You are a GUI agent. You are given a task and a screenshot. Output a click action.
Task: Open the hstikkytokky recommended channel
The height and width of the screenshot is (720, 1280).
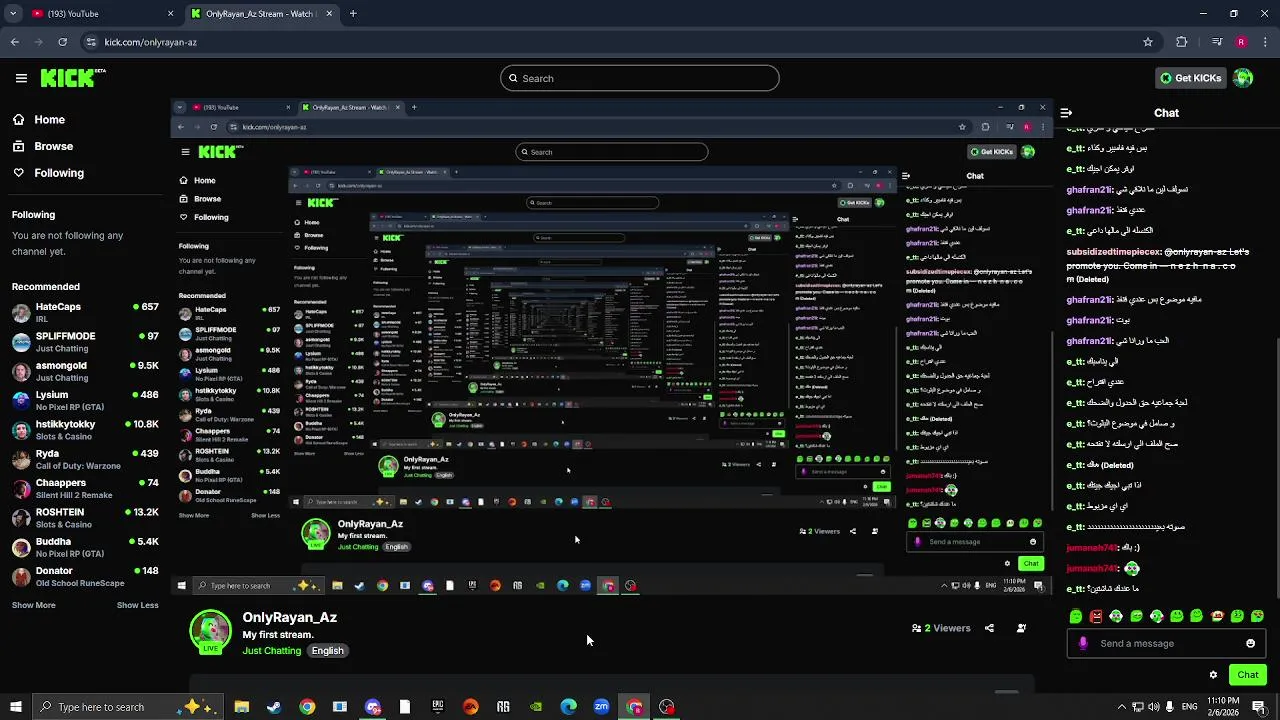coord(85,429)
